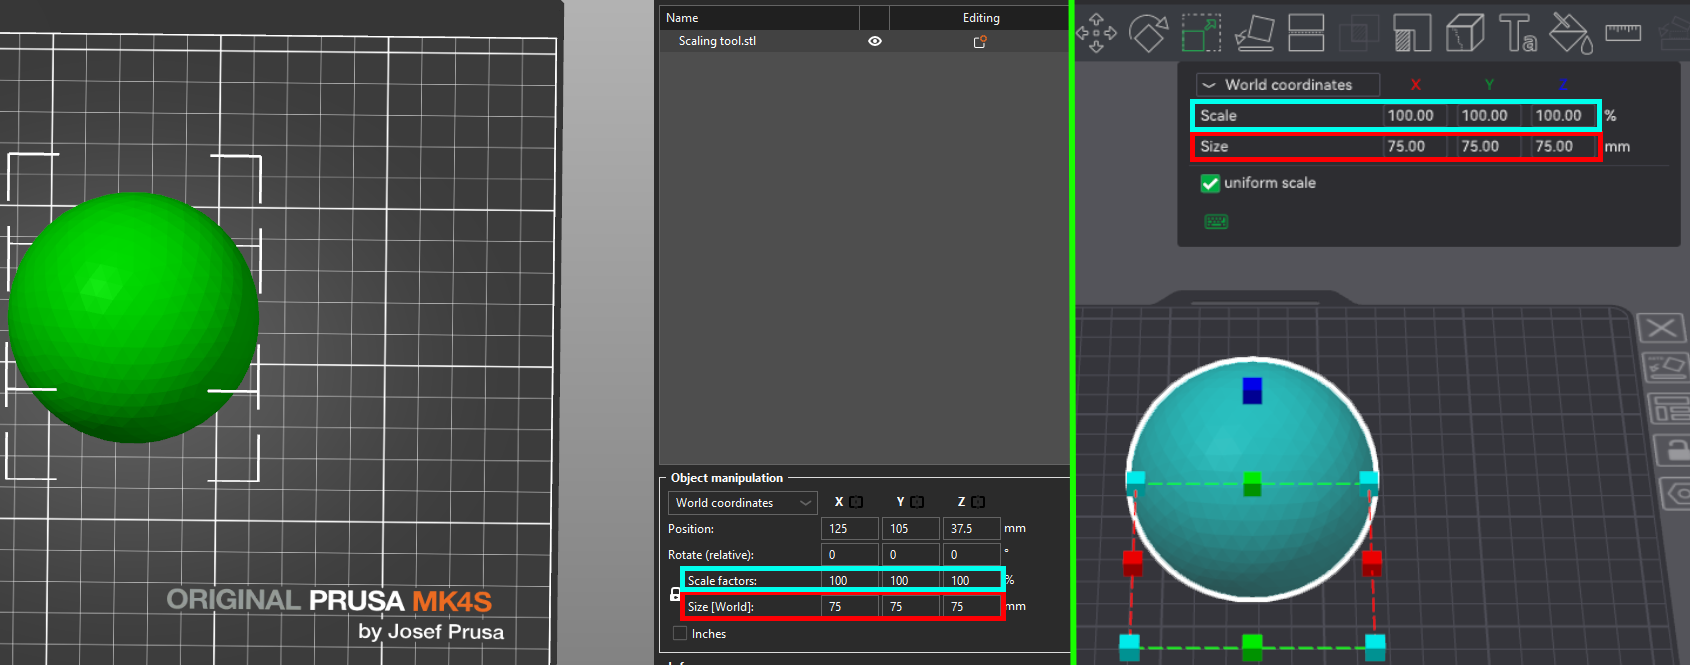The width and height of the screenshot is (1690, 665).
Task: Uncheck the uniform scale checkbox
Action: click(x=1210, y=183)
